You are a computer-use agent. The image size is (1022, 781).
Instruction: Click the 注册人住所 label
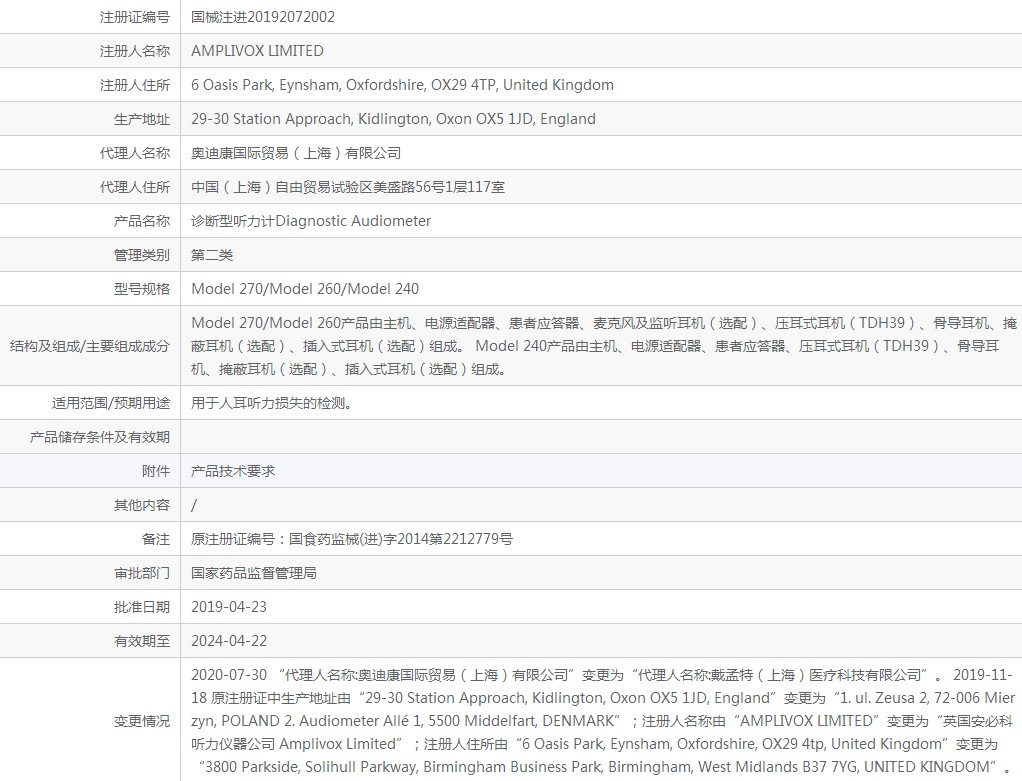click(134, 85)
